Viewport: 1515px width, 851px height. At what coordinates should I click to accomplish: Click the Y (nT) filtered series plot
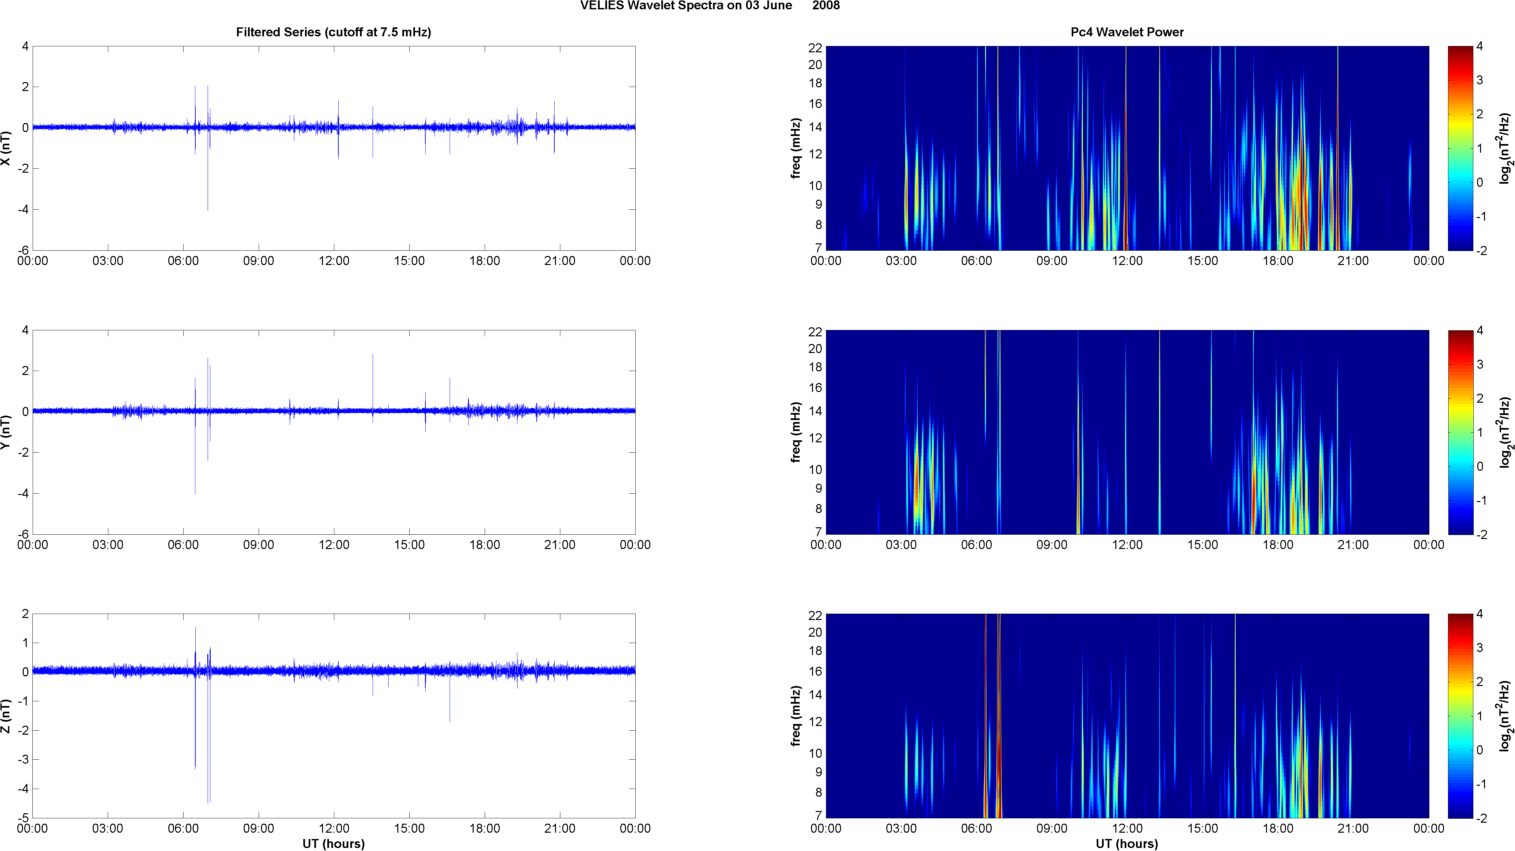point(333,432)
